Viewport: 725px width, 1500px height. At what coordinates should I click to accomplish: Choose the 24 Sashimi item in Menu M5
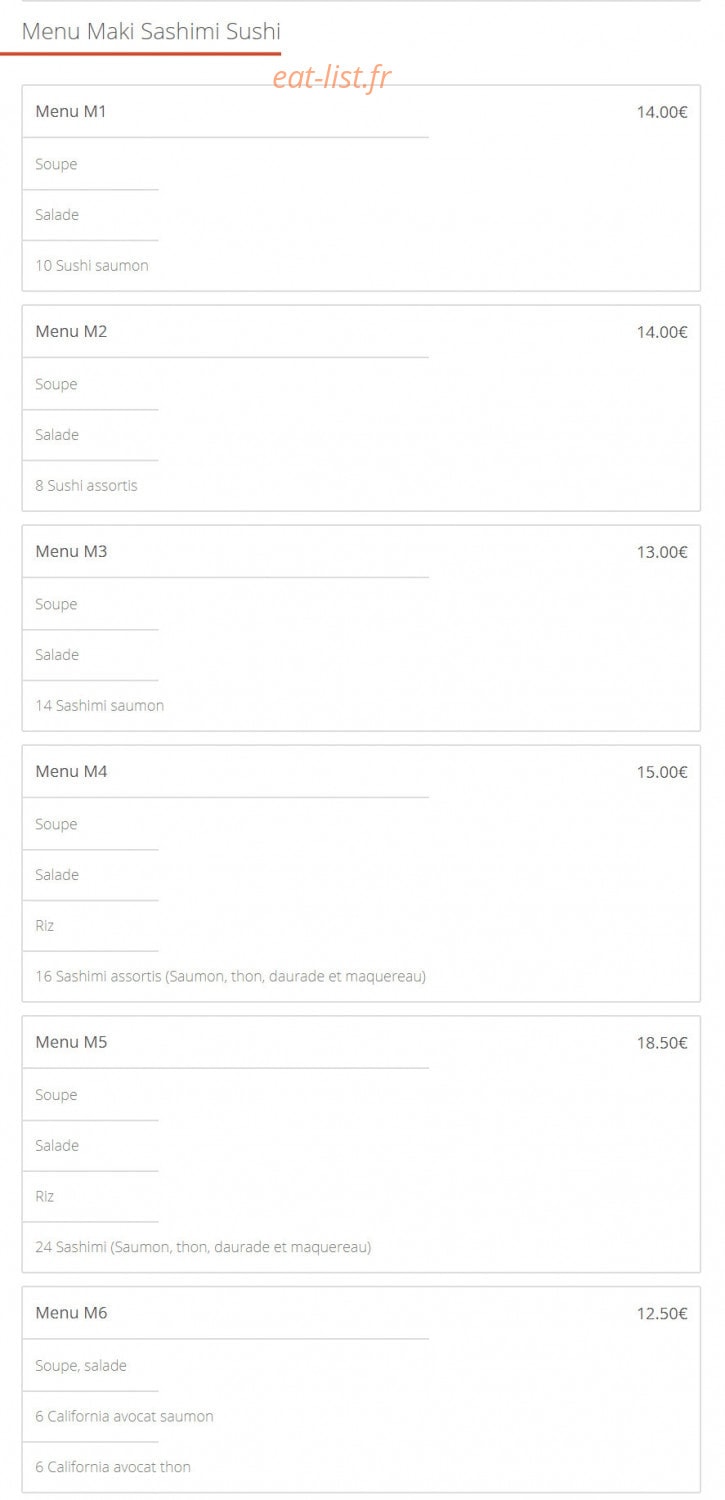(x=203, y=1247)
